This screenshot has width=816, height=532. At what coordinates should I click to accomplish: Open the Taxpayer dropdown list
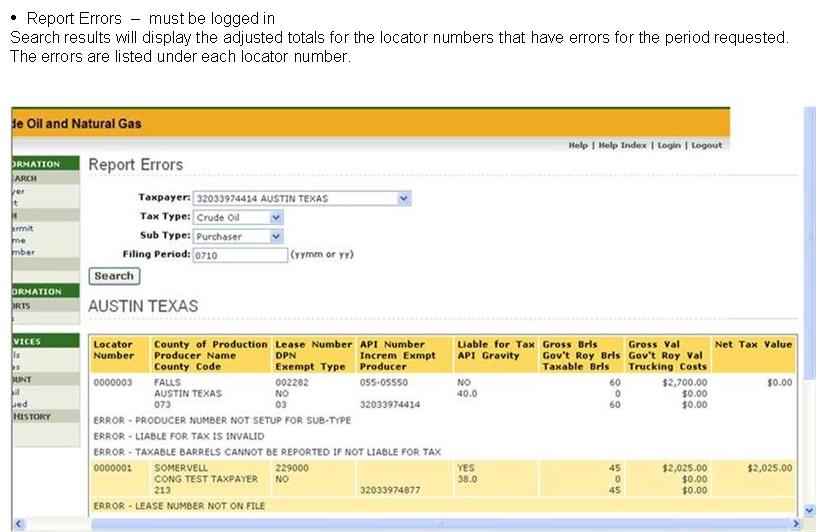coord(403,198)
